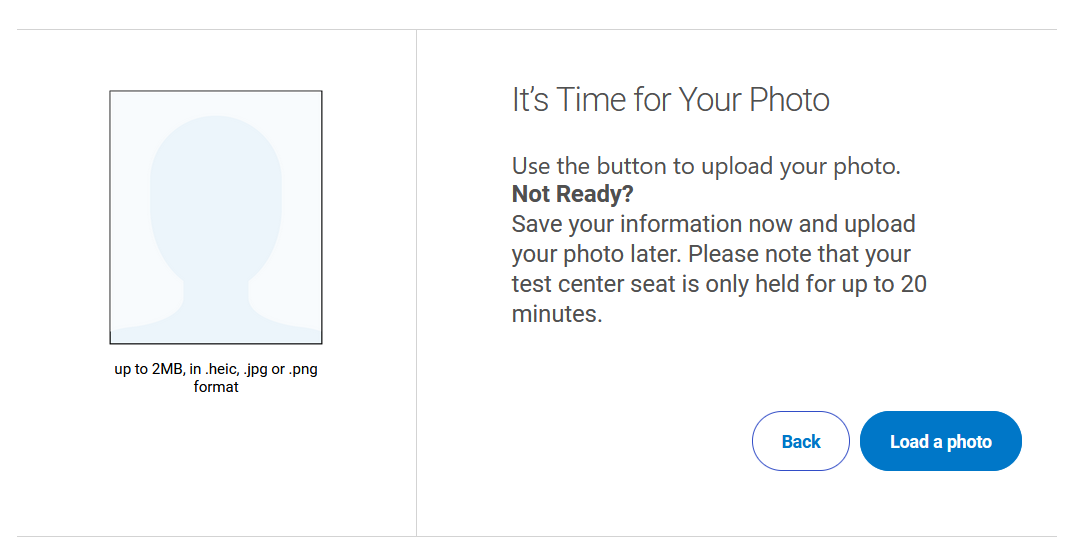1073x554 pixels.
Task: Click ".jpg or .png" in the caption
Action: pos(280,369)
